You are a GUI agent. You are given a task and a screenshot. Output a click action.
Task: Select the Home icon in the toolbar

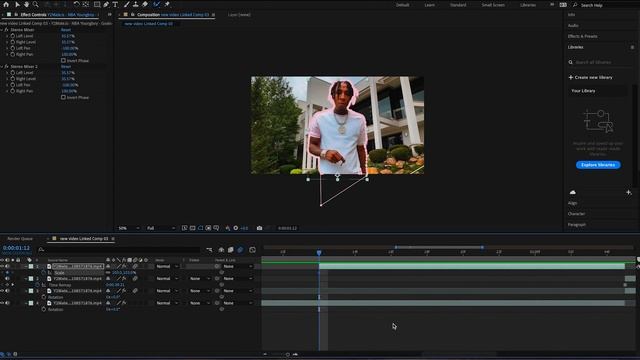pyautogui.click(x=6, y=4)
